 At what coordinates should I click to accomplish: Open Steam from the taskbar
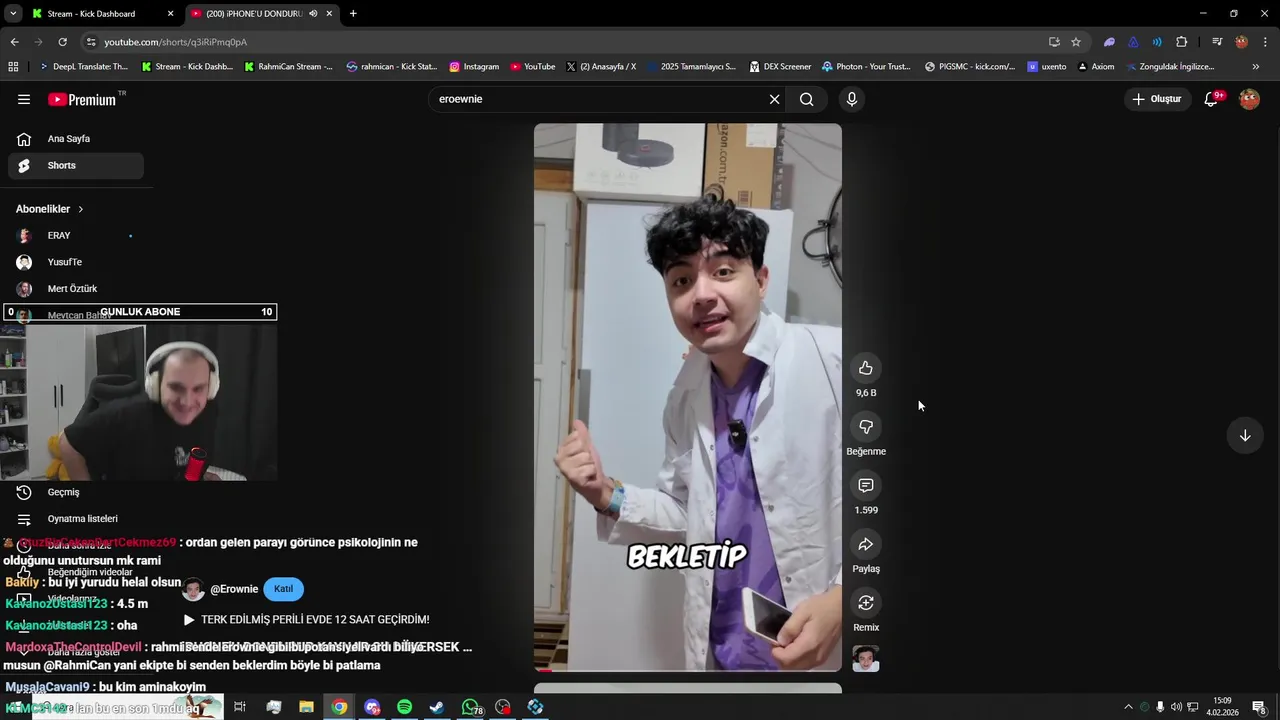tap(437, 707)
